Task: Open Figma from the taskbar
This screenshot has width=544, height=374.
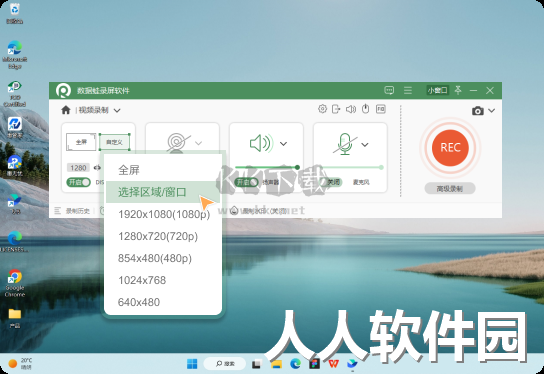Action: click(315, 364)
